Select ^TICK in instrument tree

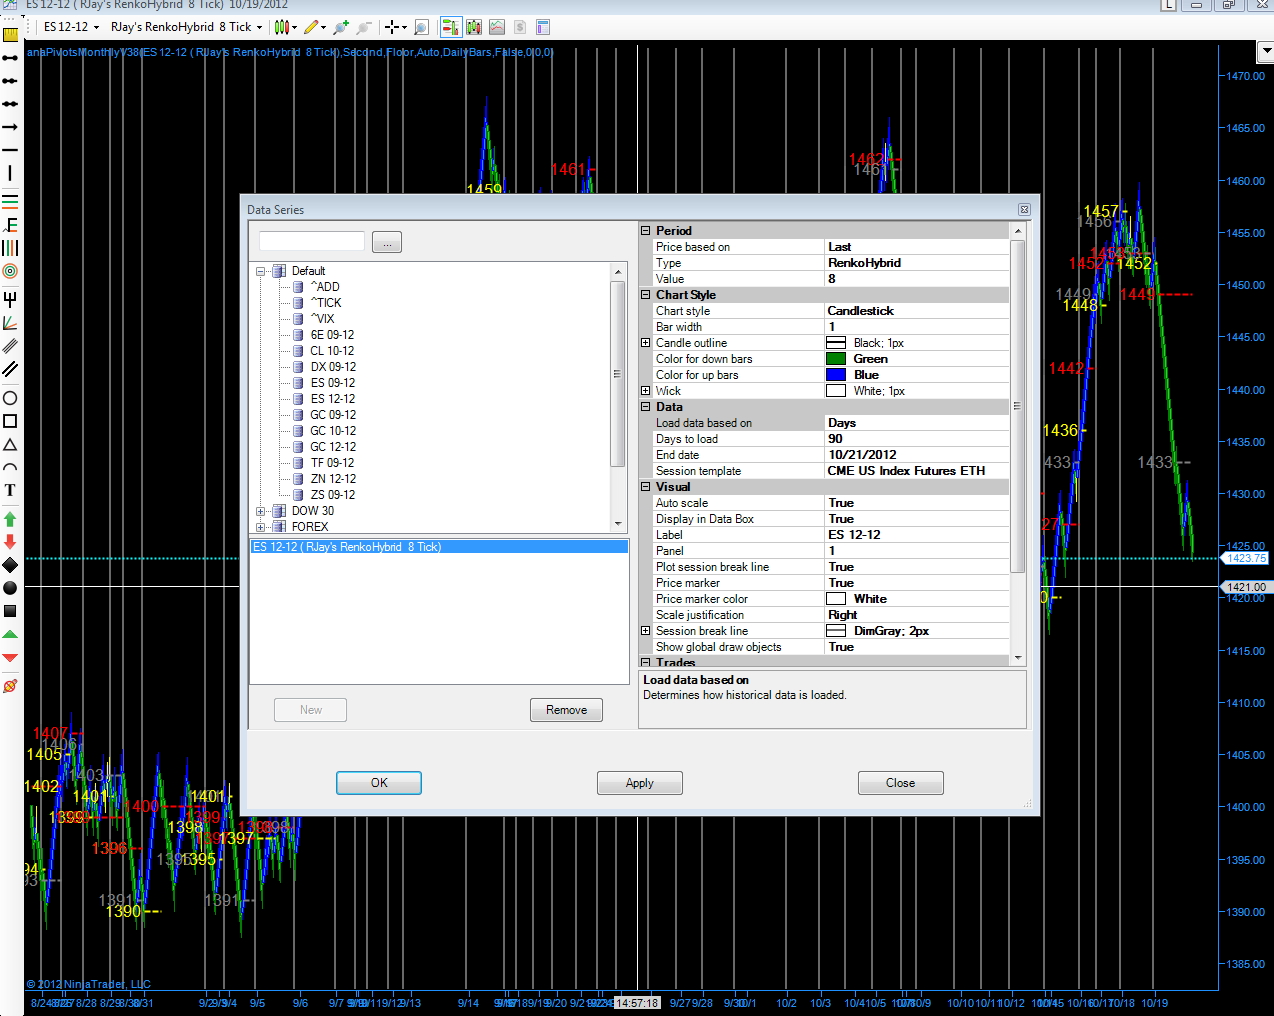tap(325, 303)
